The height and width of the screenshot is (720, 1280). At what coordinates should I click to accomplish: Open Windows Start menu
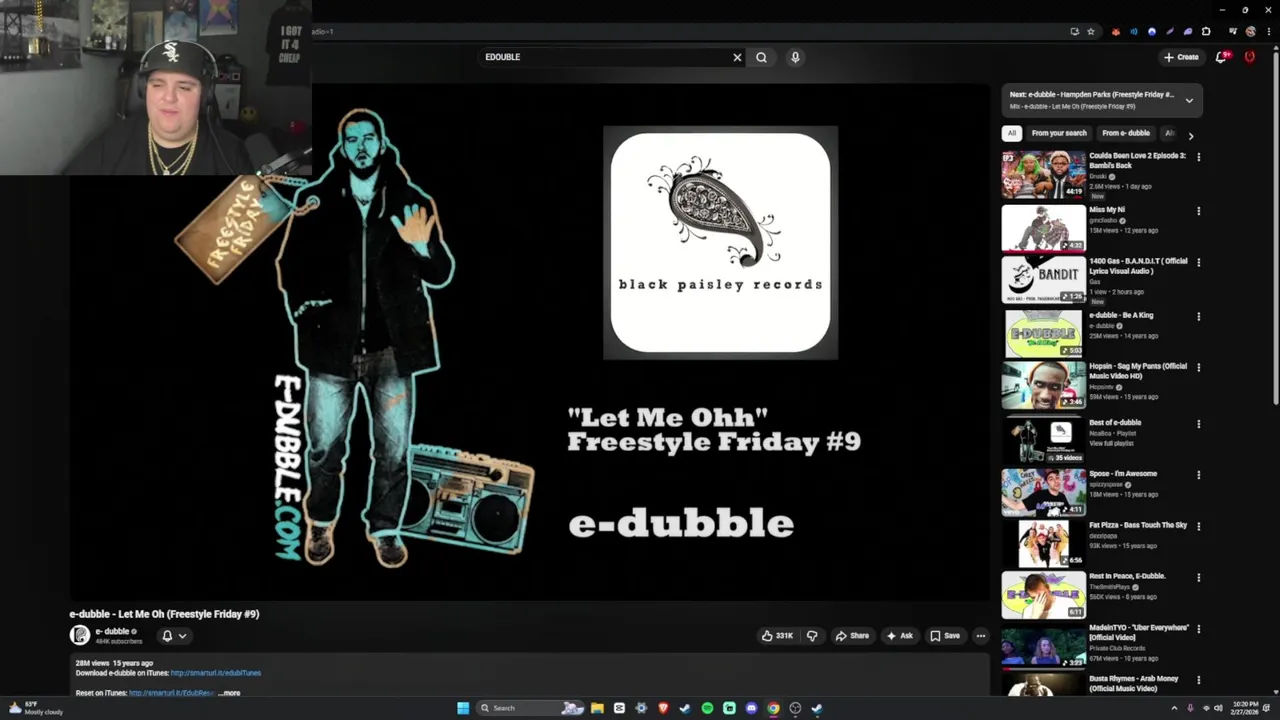pos(463,708)
